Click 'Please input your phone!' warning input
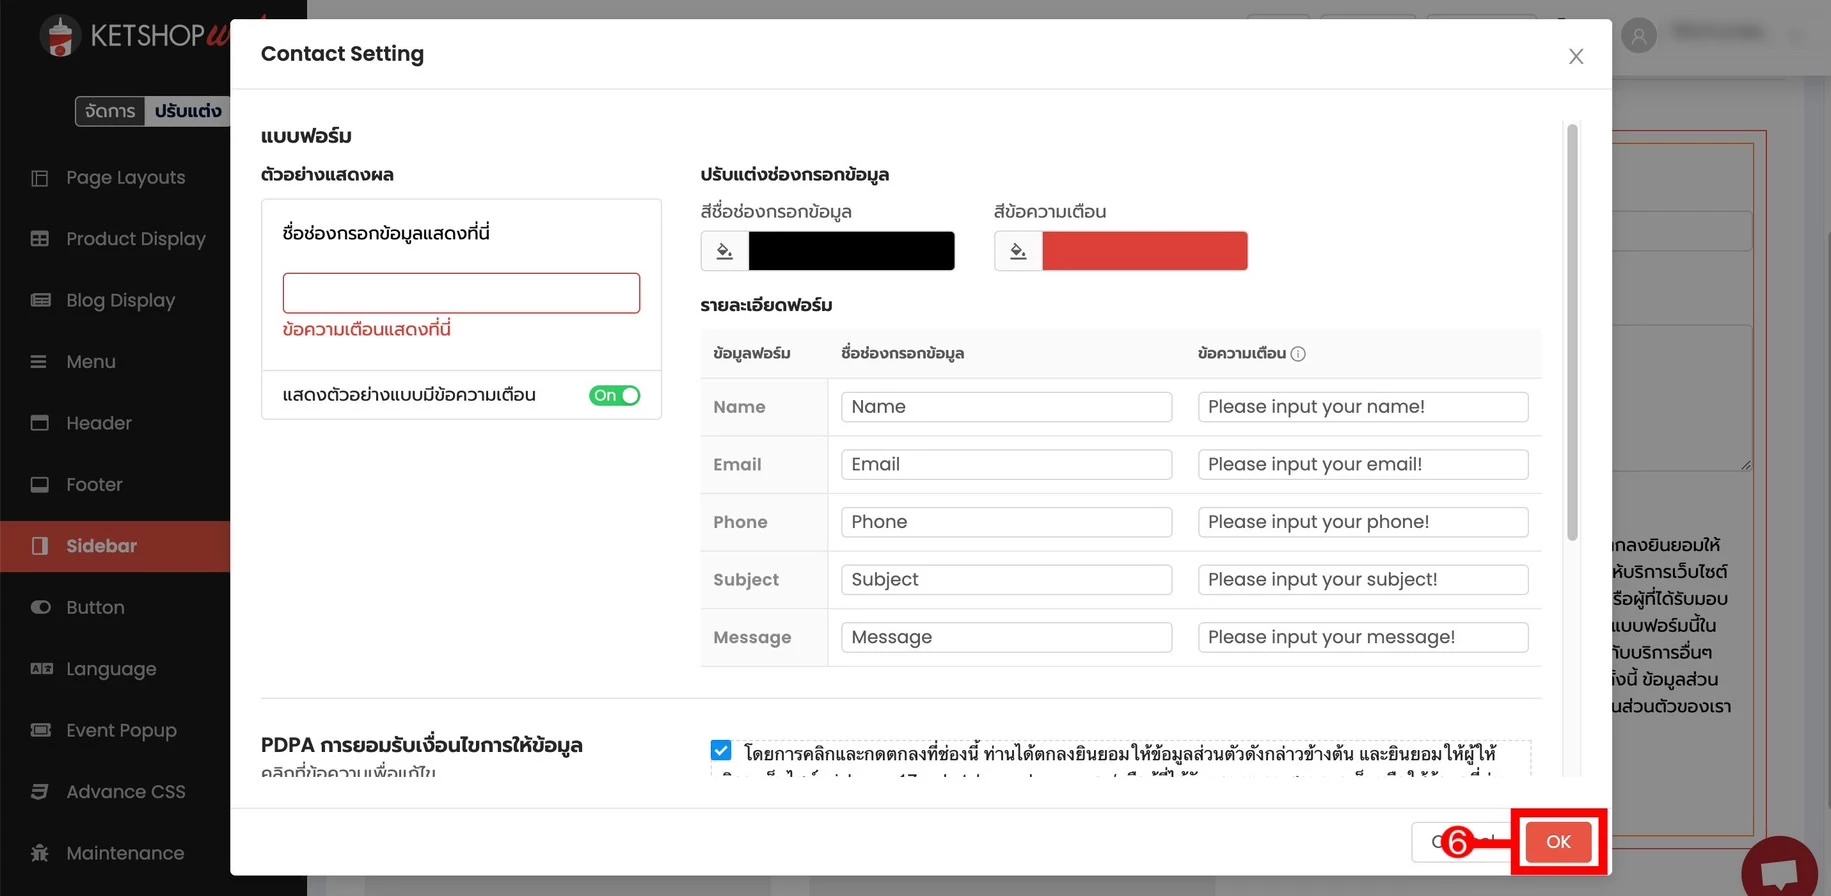The height and width of the screenshot is (896, 1831). pos(1363,522)
